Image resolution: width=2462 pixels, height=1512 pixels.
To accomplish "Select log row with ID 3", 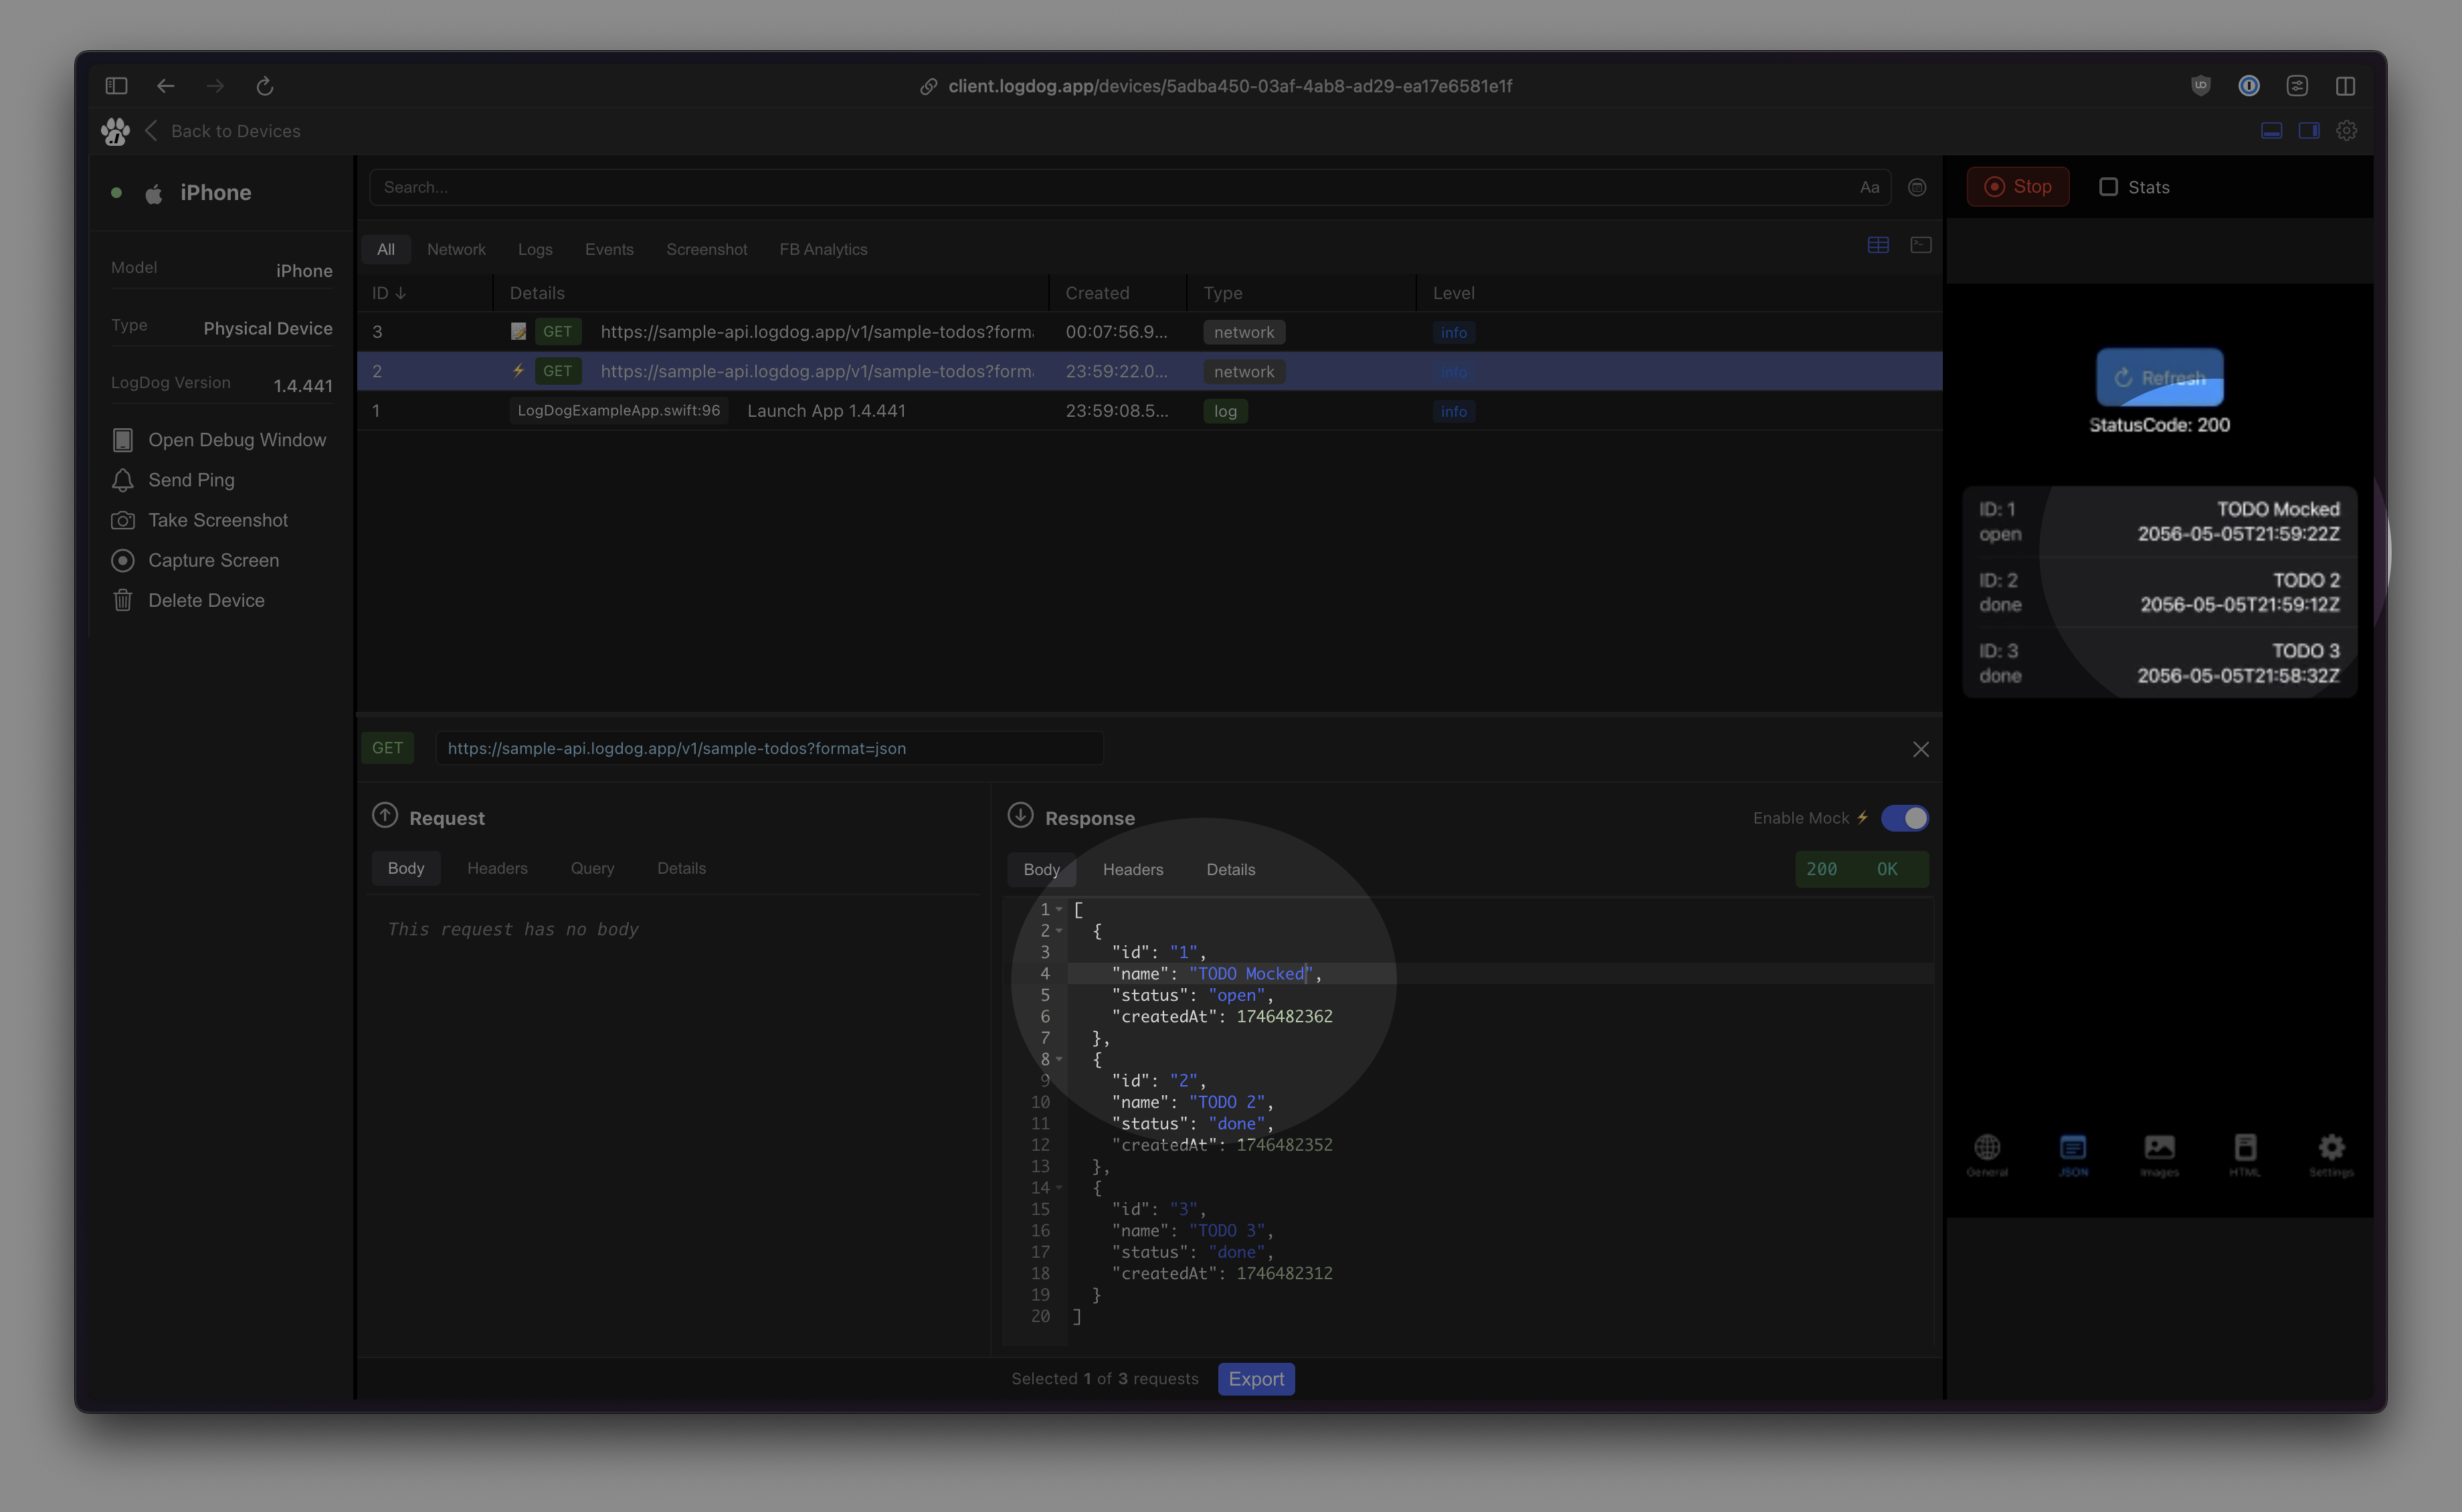I will [x=1149, y=332].
